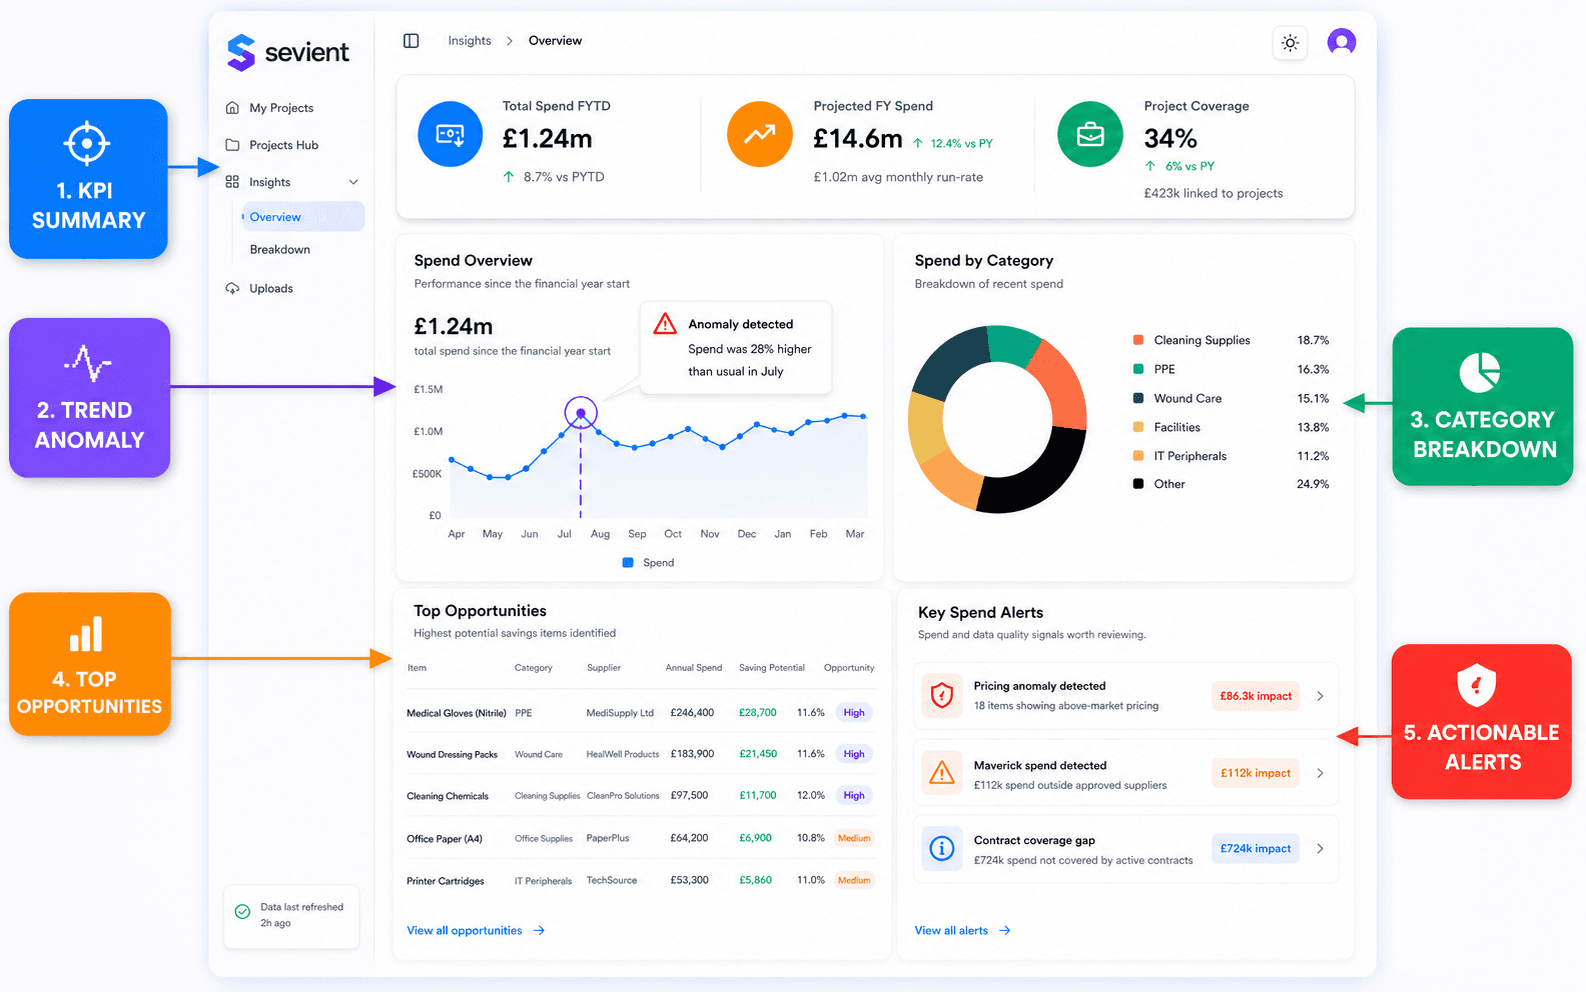Sort by Saving Potential column header
The width and height of the screenshot is (1586, 992).
point(771,668)
